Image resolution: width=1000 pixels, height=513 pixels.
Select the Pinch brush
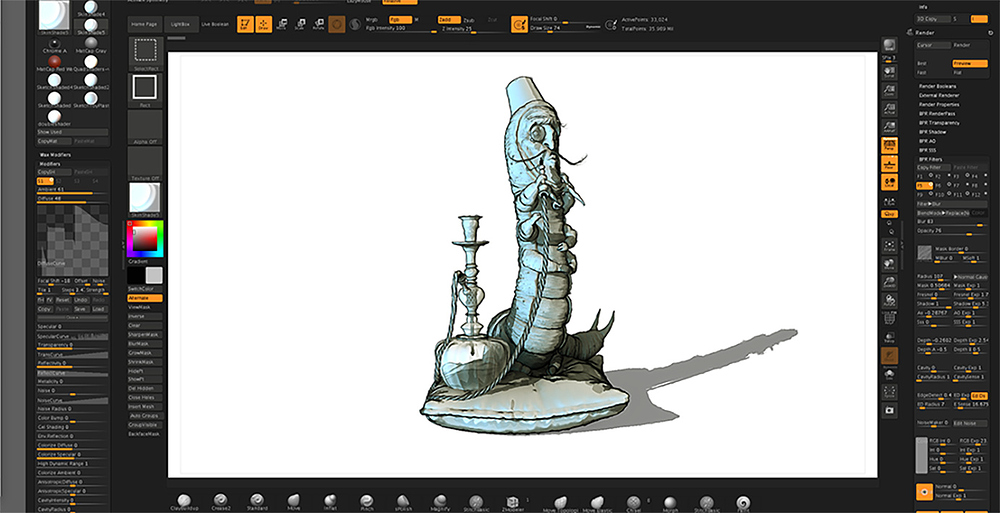coord(367,502)
